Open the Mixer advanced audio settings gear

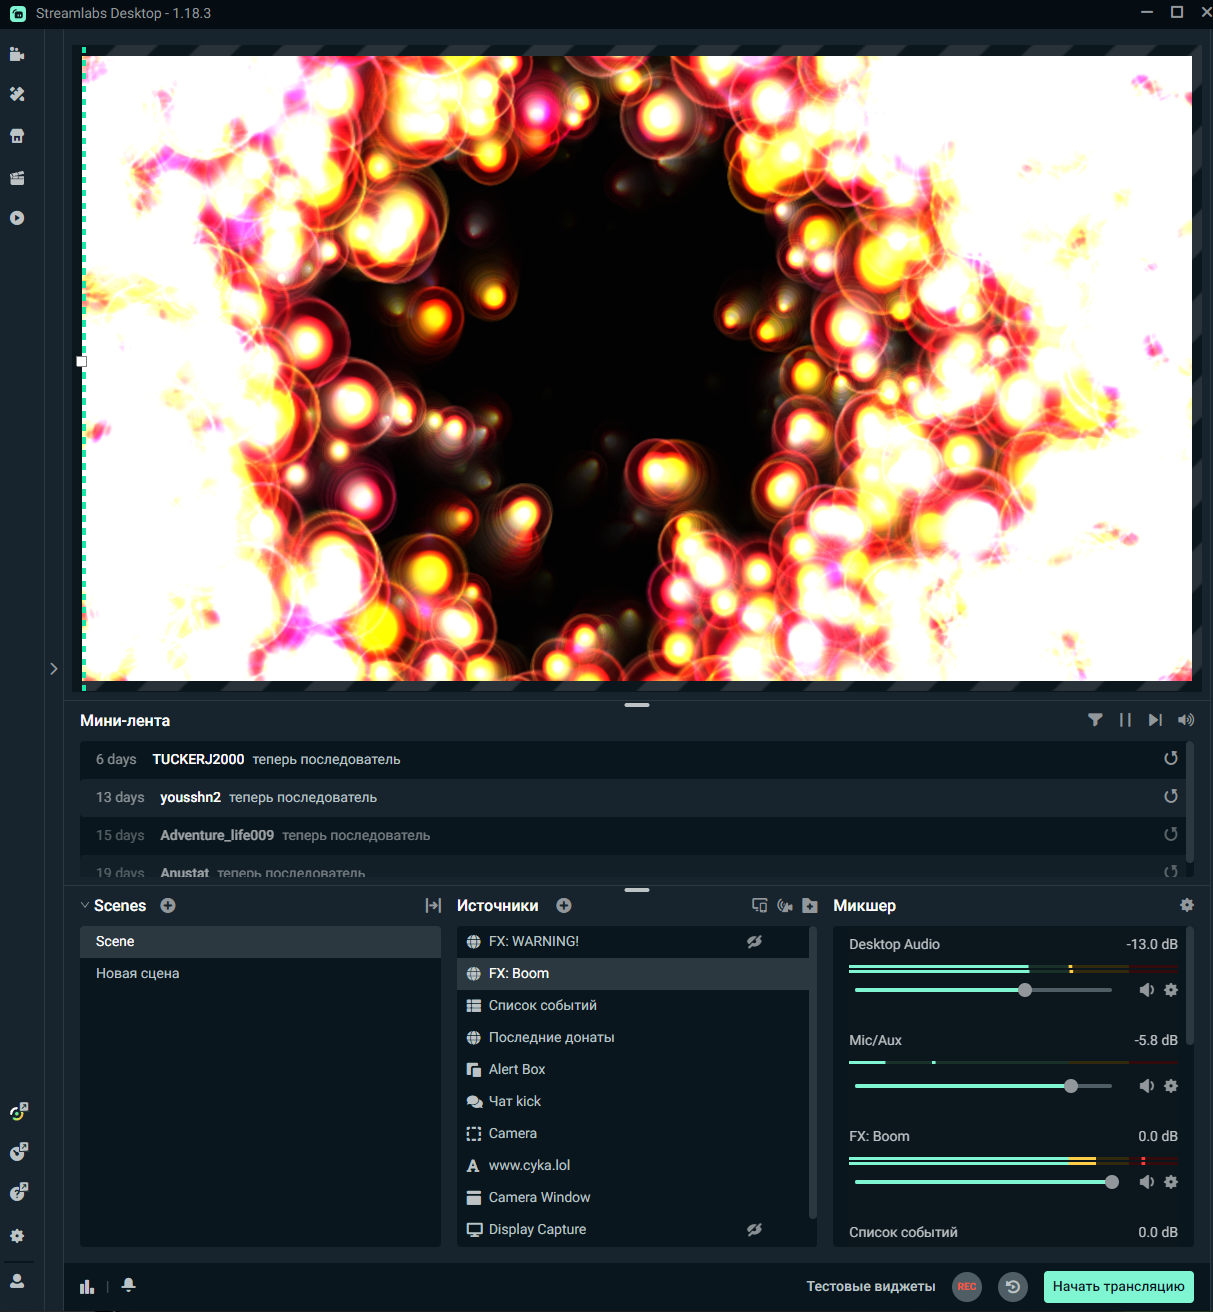coord(1187,905)
